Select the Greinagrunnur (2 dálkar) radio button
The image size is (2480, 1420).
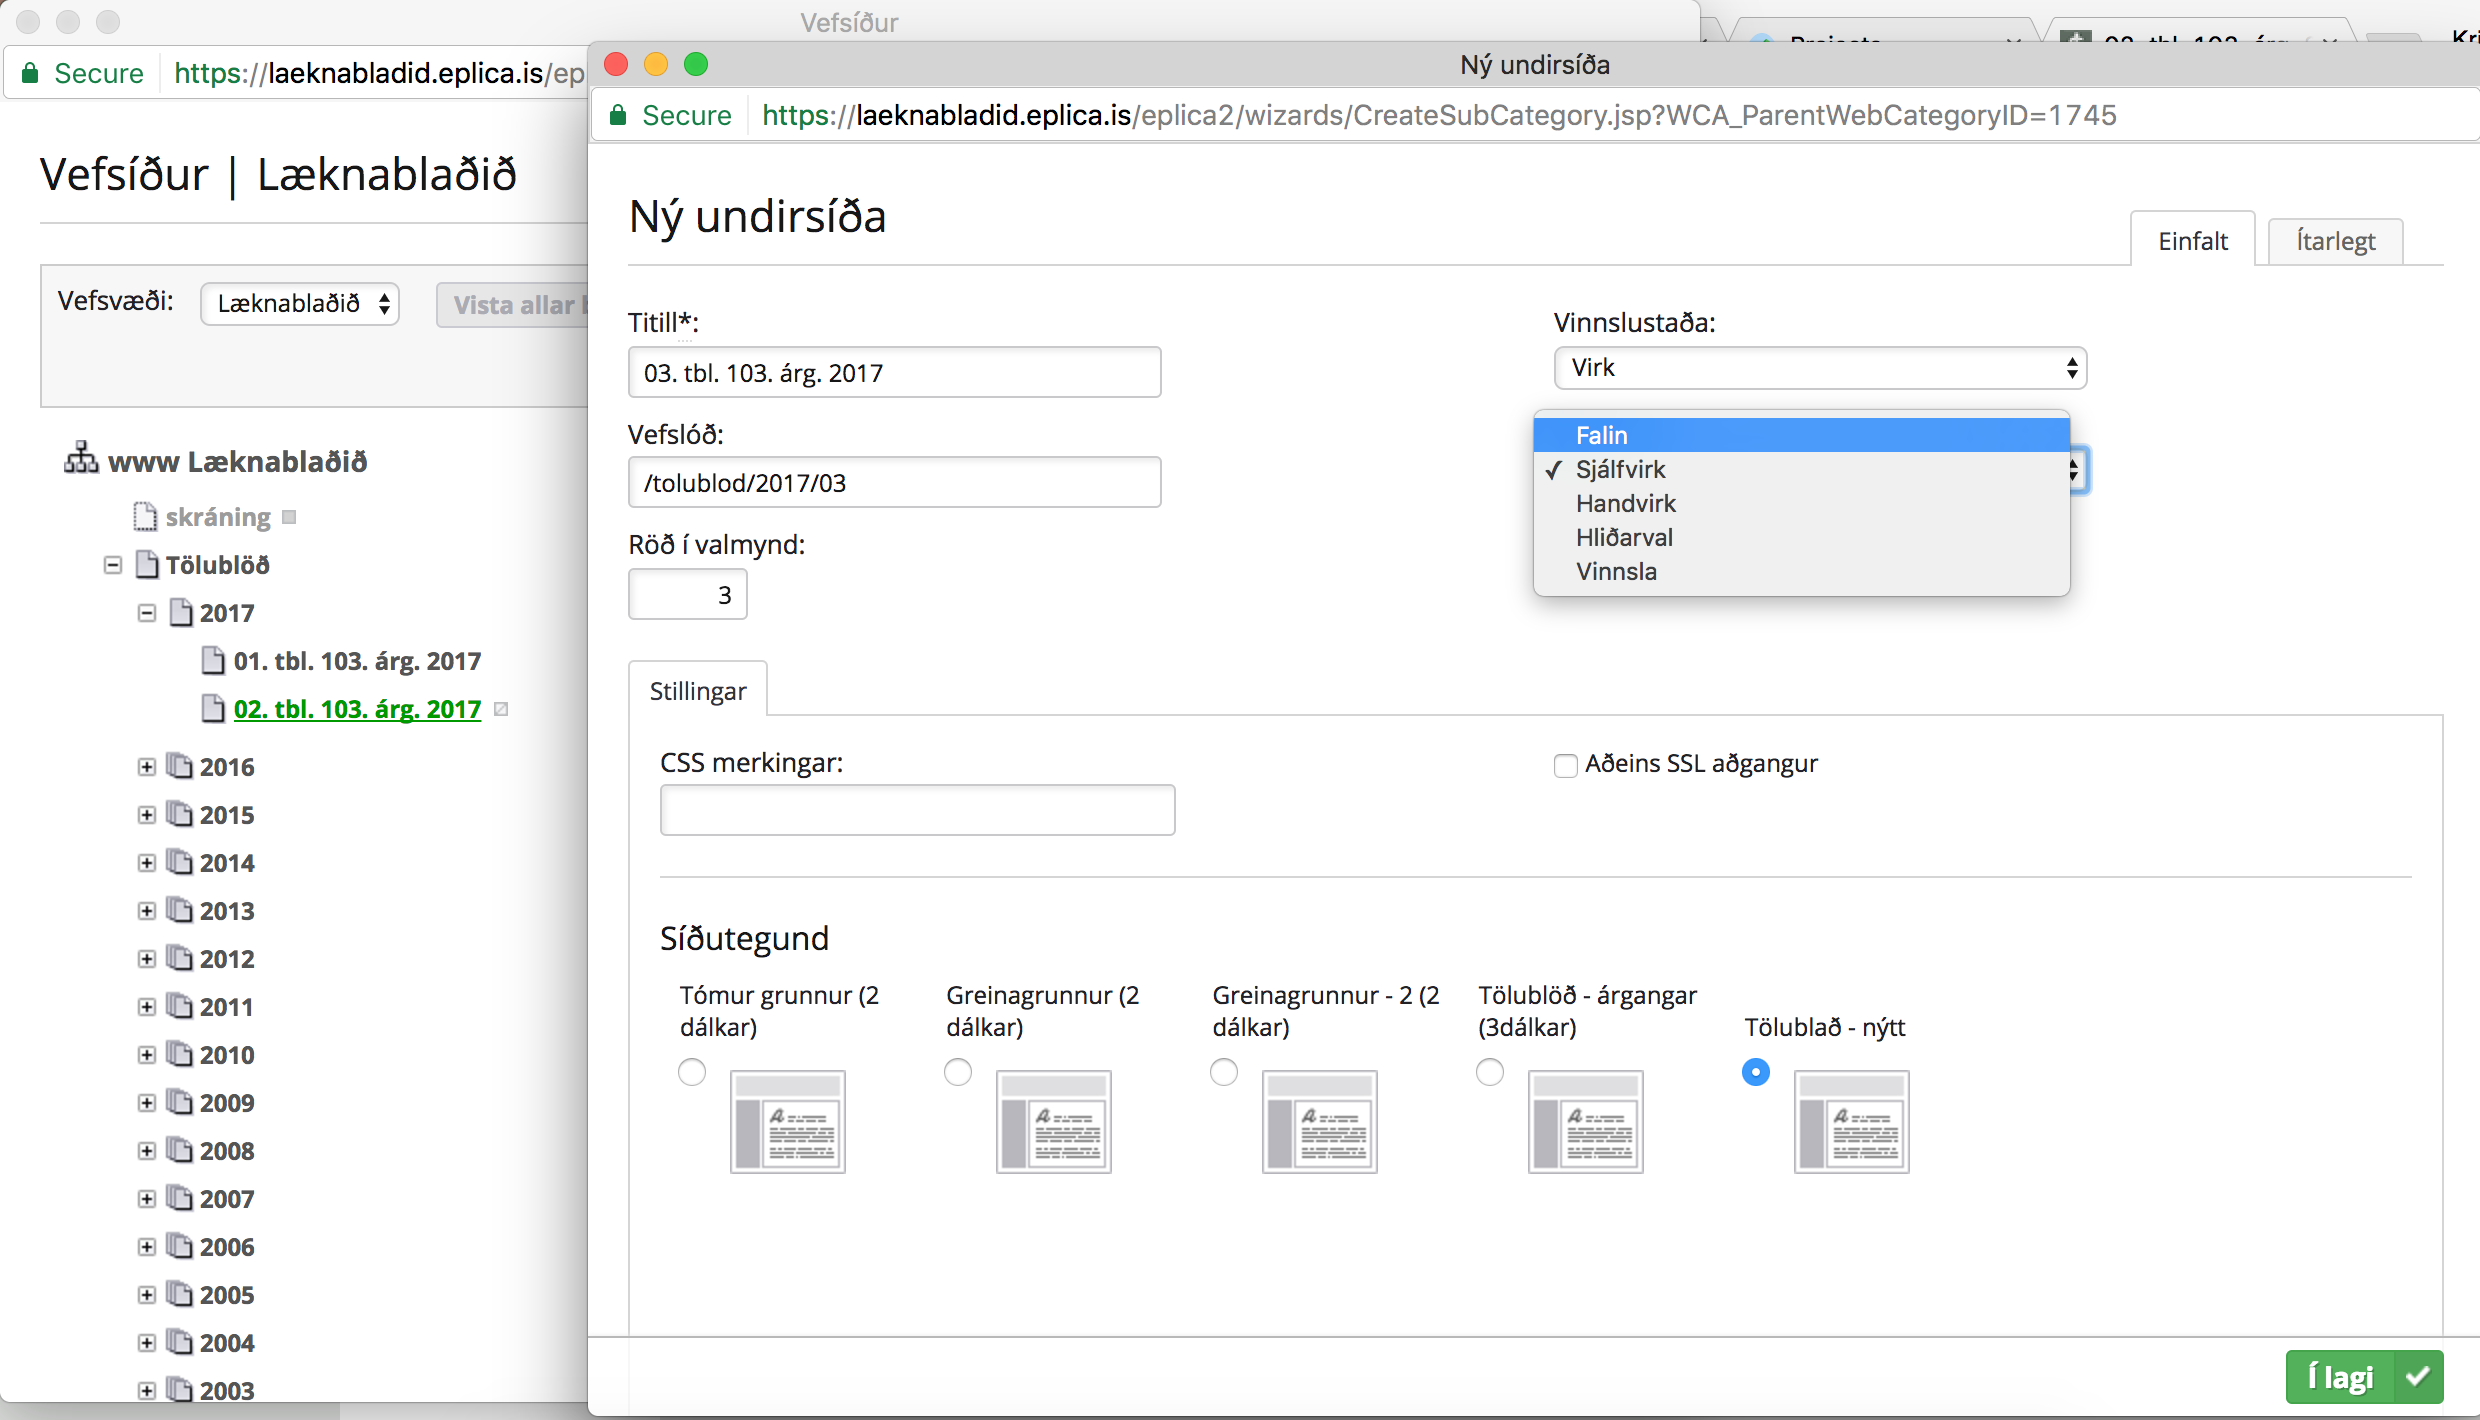[957, 1072]
